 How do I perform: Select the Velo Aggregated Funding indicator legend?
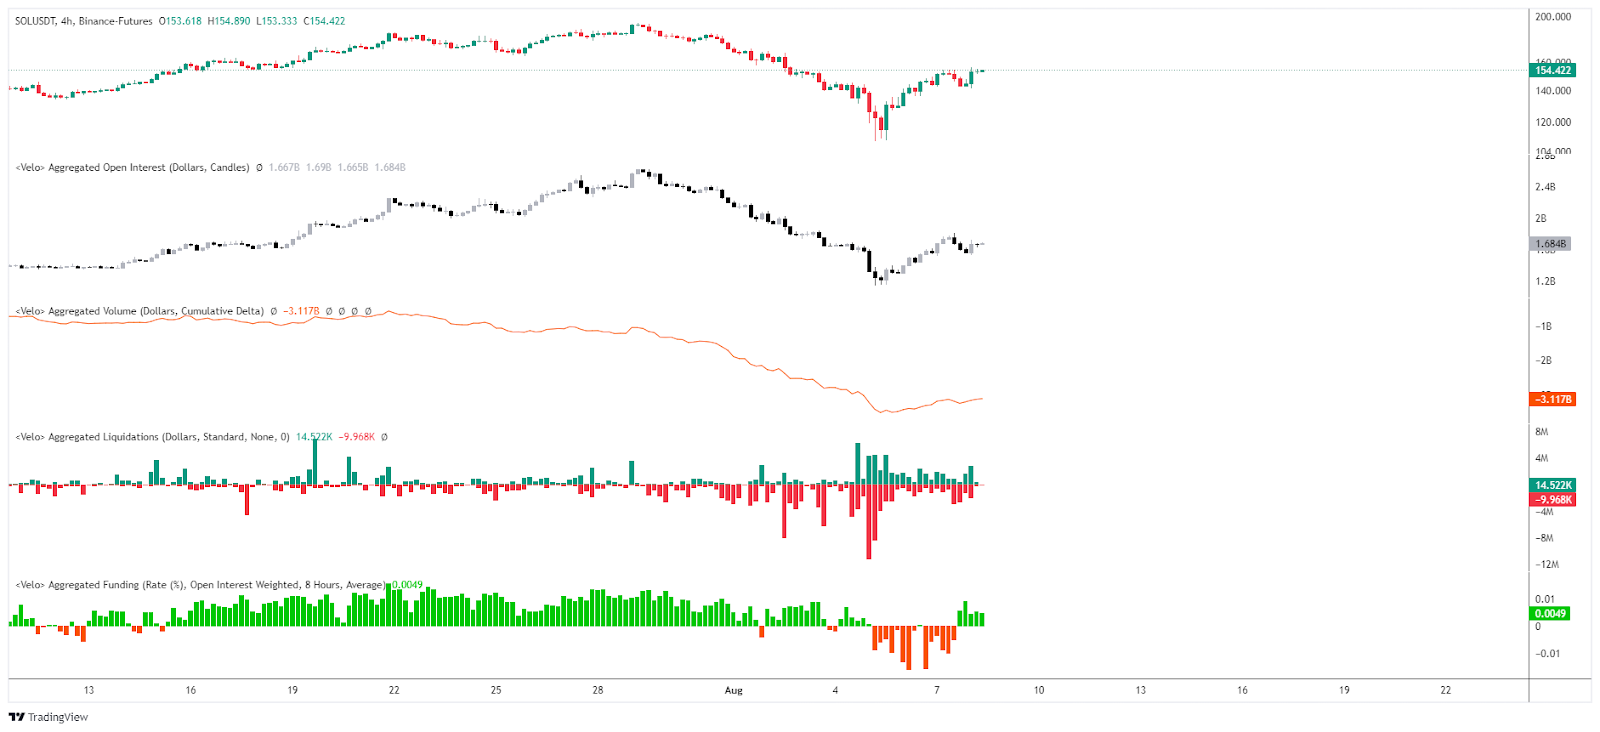click(x=200, y=585)
